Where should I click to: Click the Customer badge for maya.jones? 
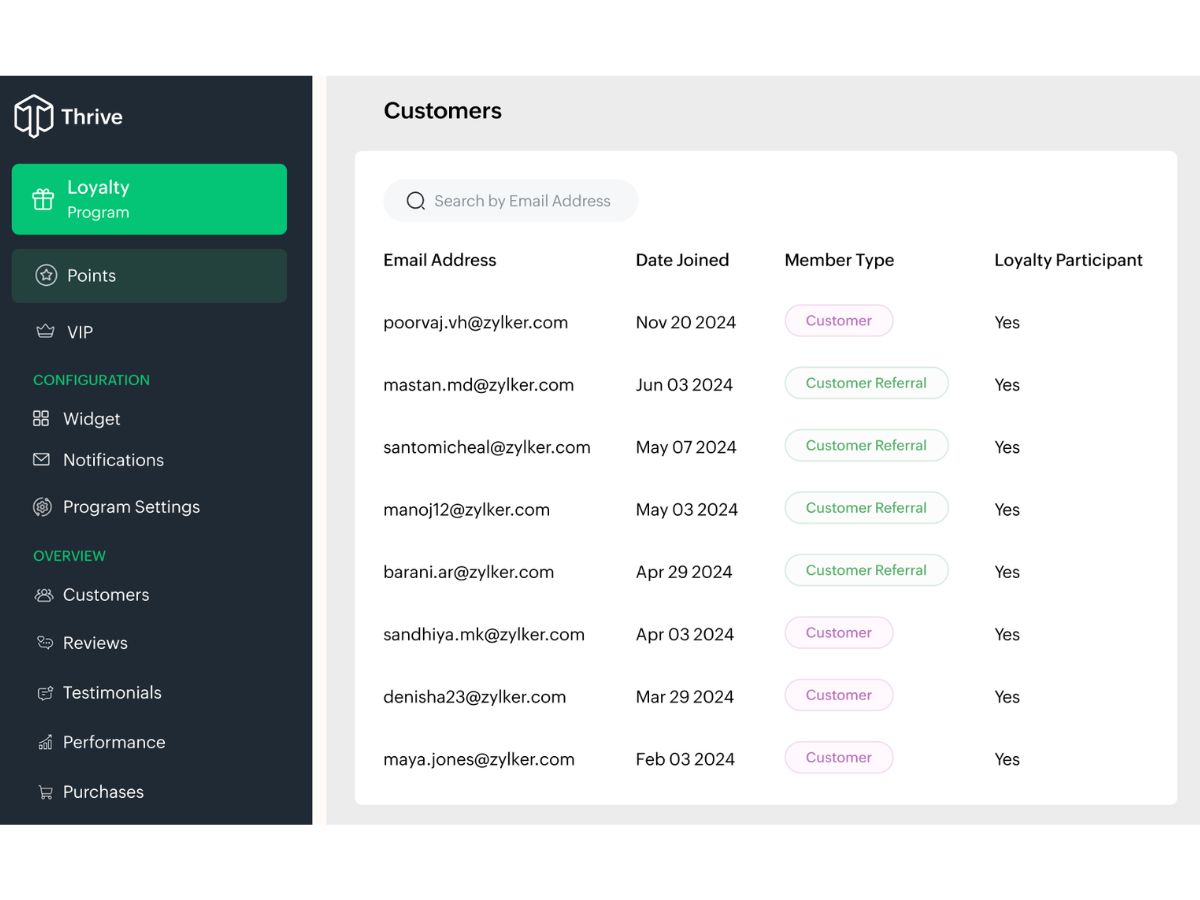839,757
